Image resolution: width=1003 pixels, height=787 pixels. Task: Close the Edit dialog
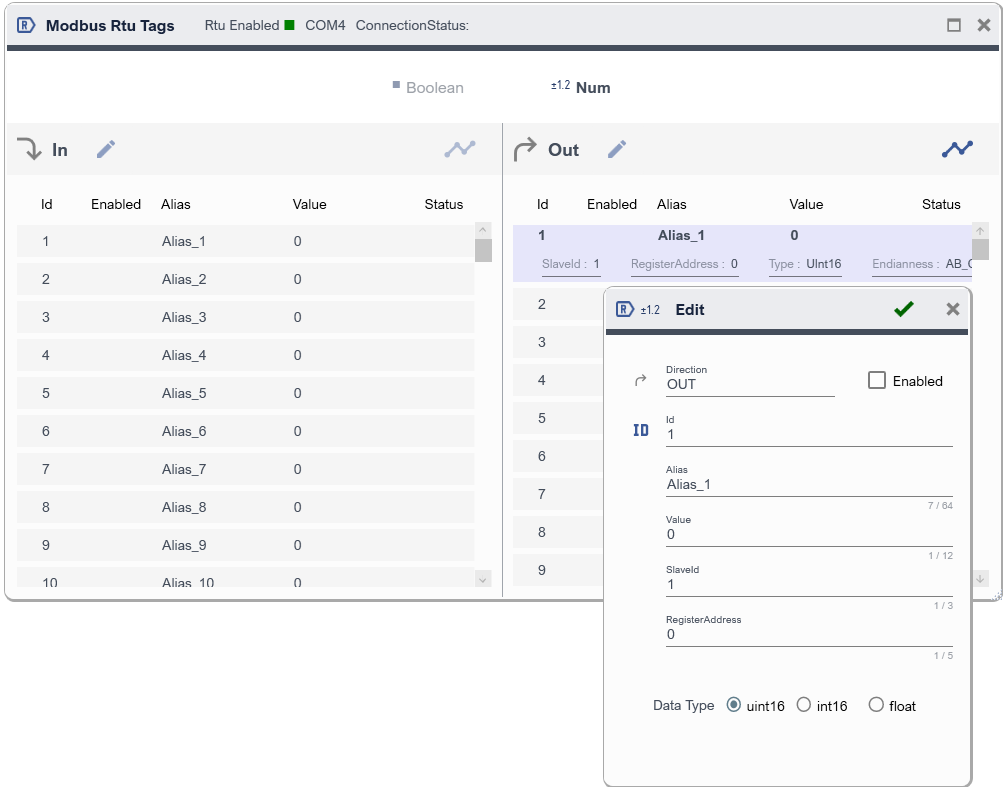pos(953,309)
